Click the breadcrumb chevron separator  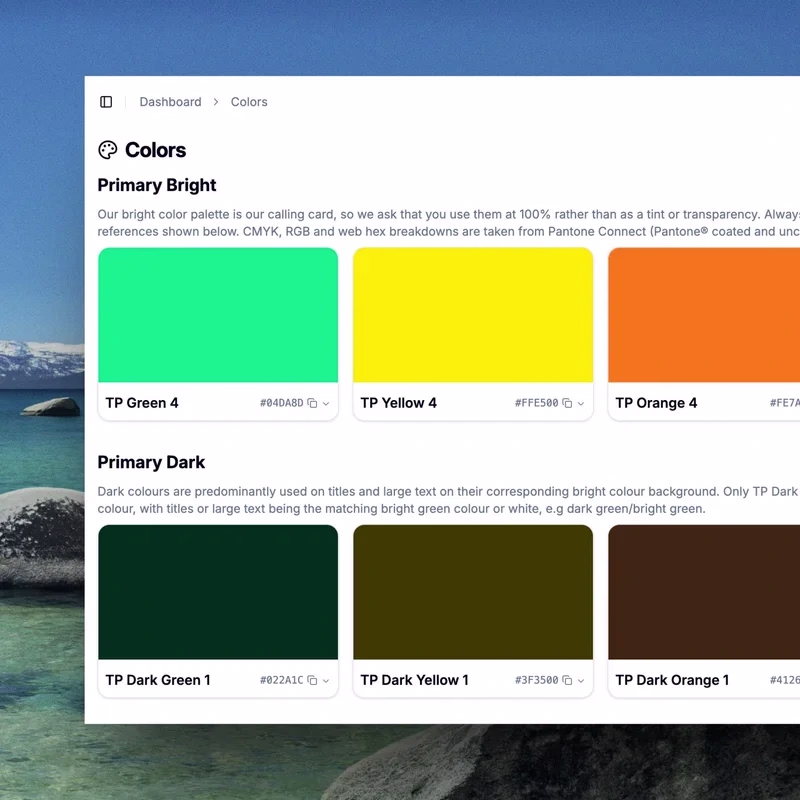[216, 102]
